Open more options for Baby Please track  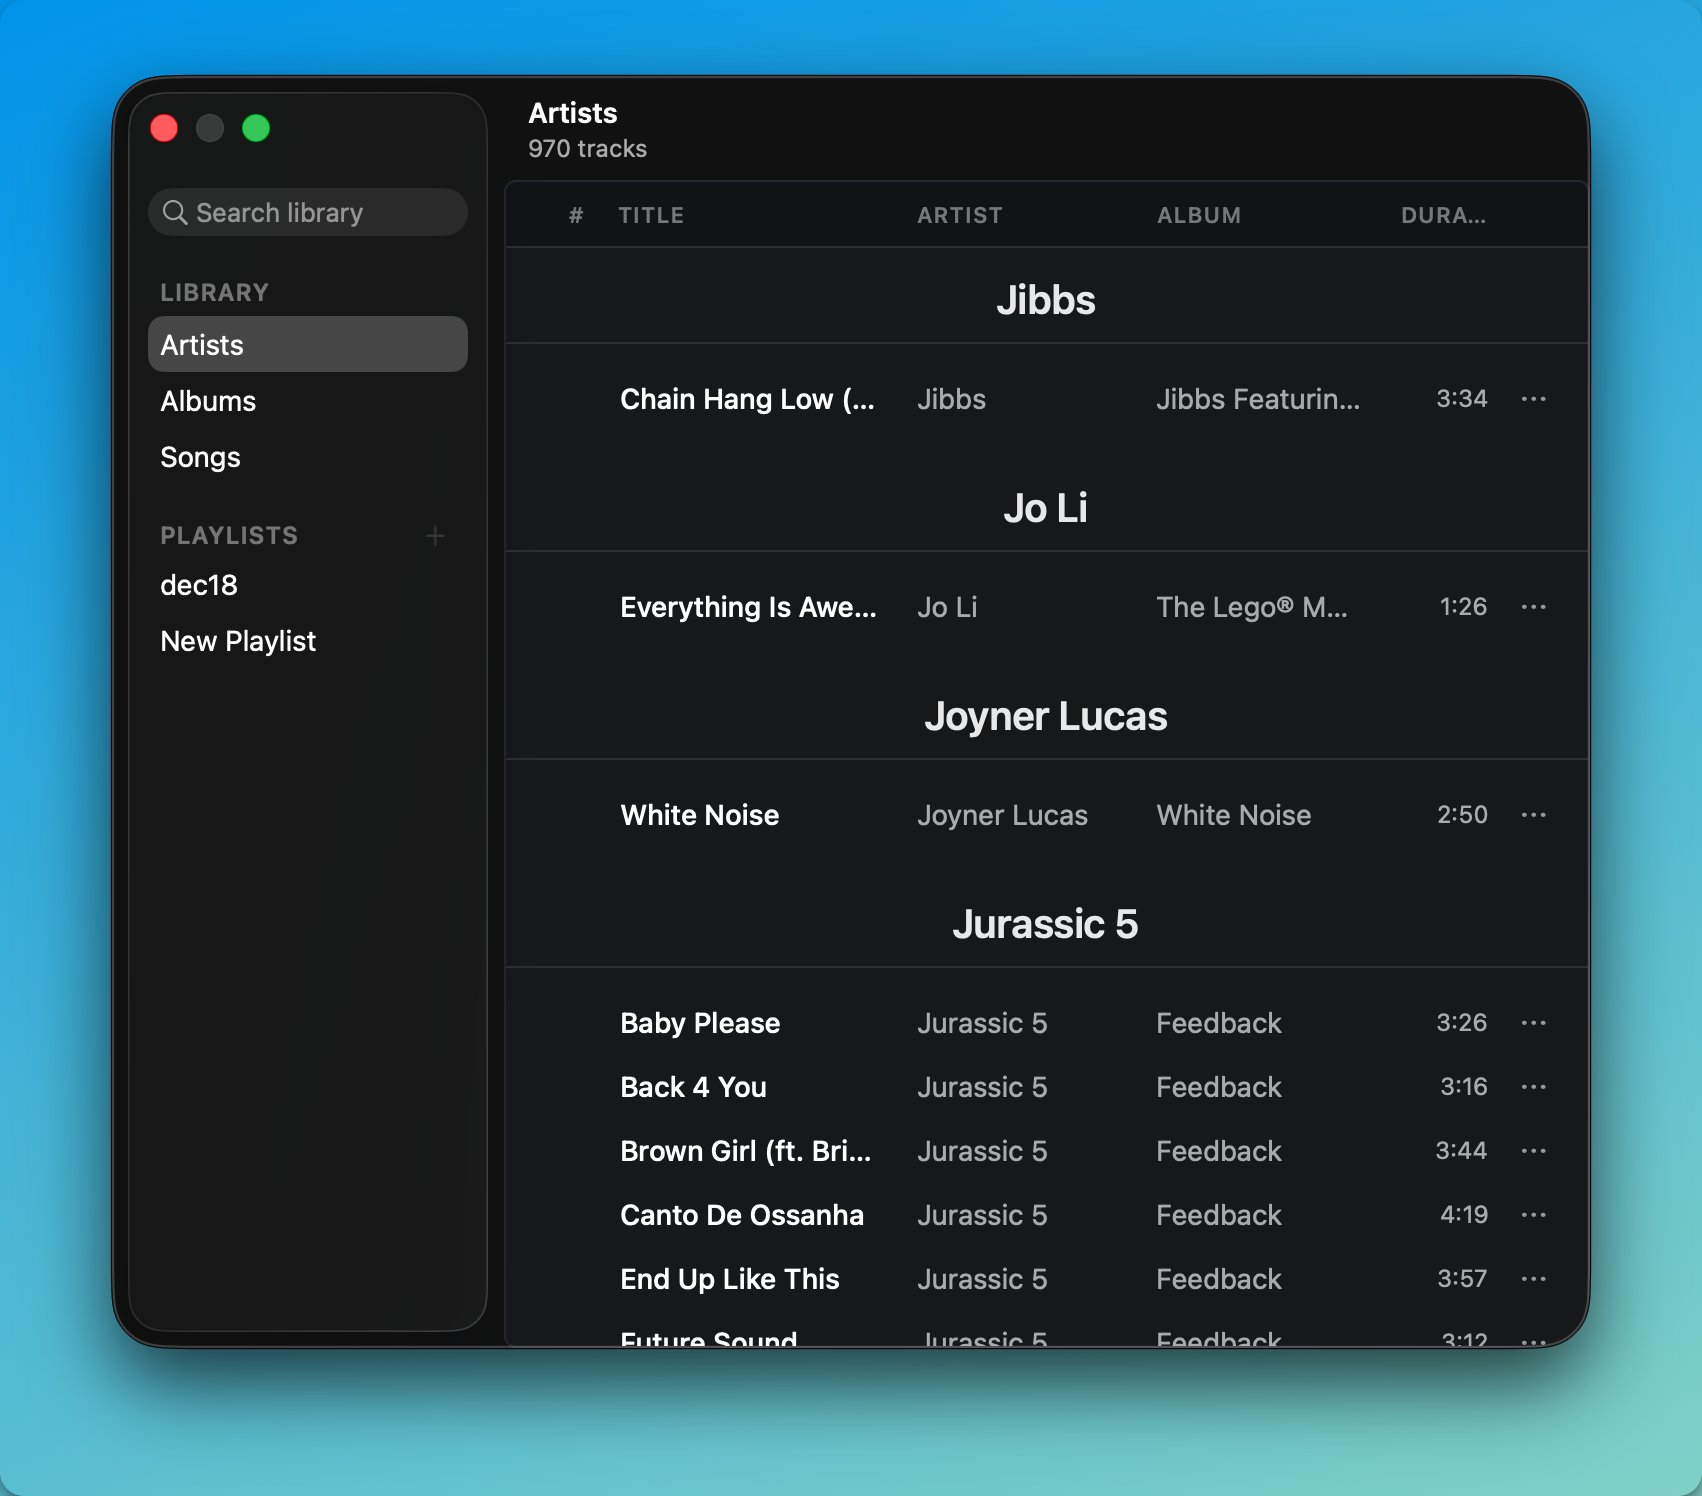1533,1023
